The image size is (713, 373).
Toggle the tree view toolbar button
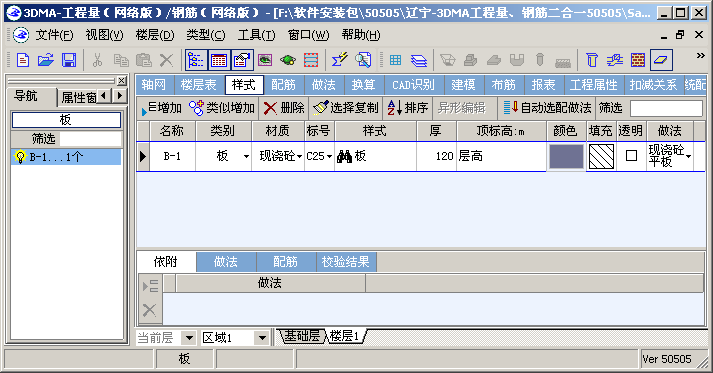(196, 60)
